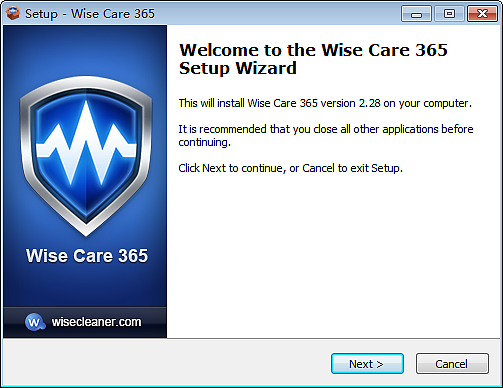Maximize the Setup window
Image resolution: width=503 pixels, height=388 pixels.
[x=449, y=14]
